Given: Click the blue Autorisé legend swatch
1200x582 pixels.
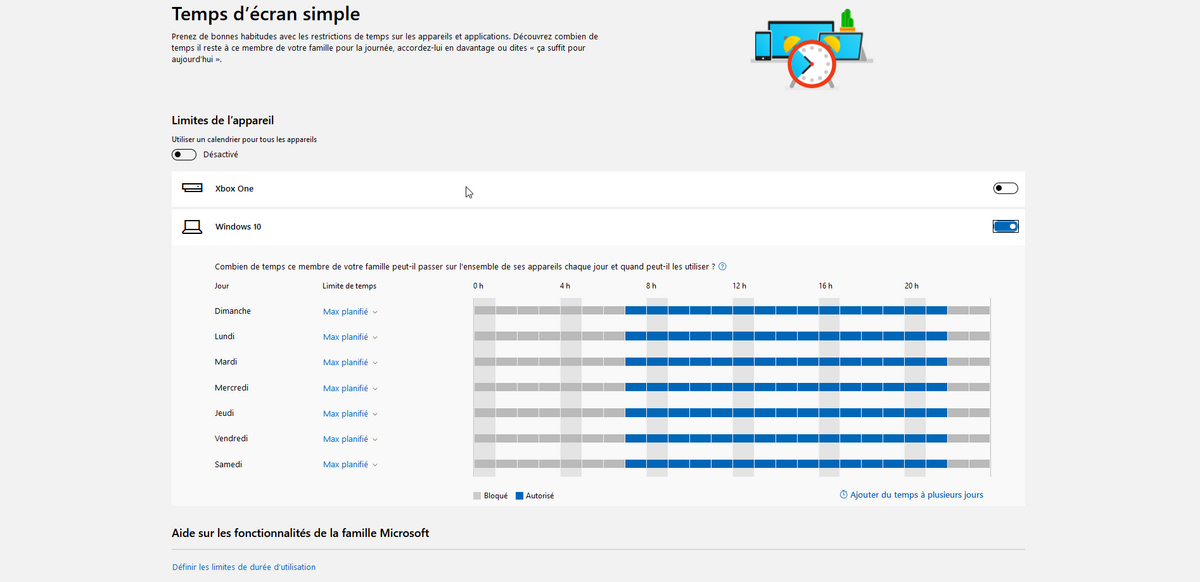Looking at the screenshot, I should (519, 496).
